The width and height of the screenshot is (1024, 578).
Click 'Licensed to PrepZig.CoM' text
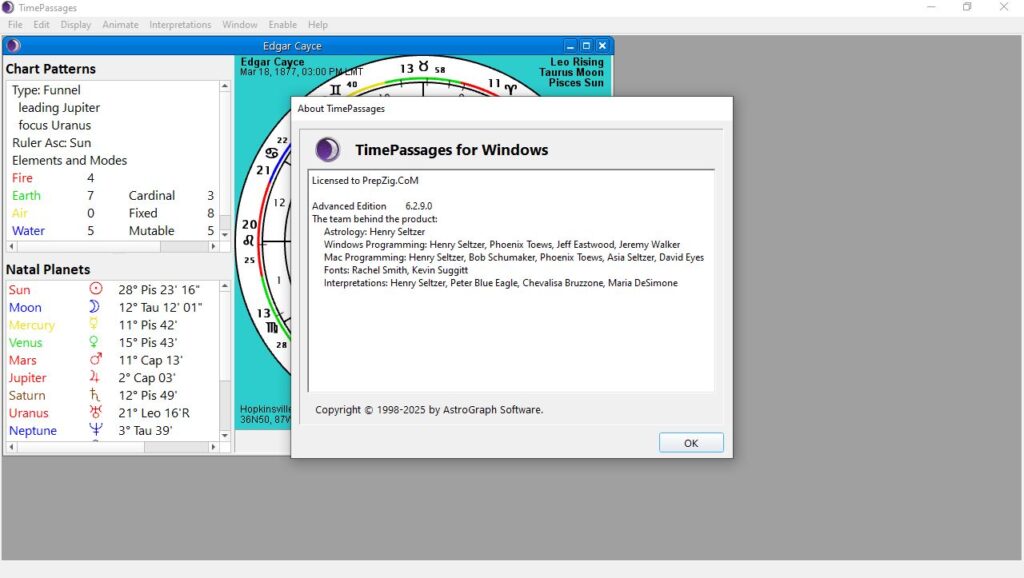pyautogui.click(x=365, y=180)
